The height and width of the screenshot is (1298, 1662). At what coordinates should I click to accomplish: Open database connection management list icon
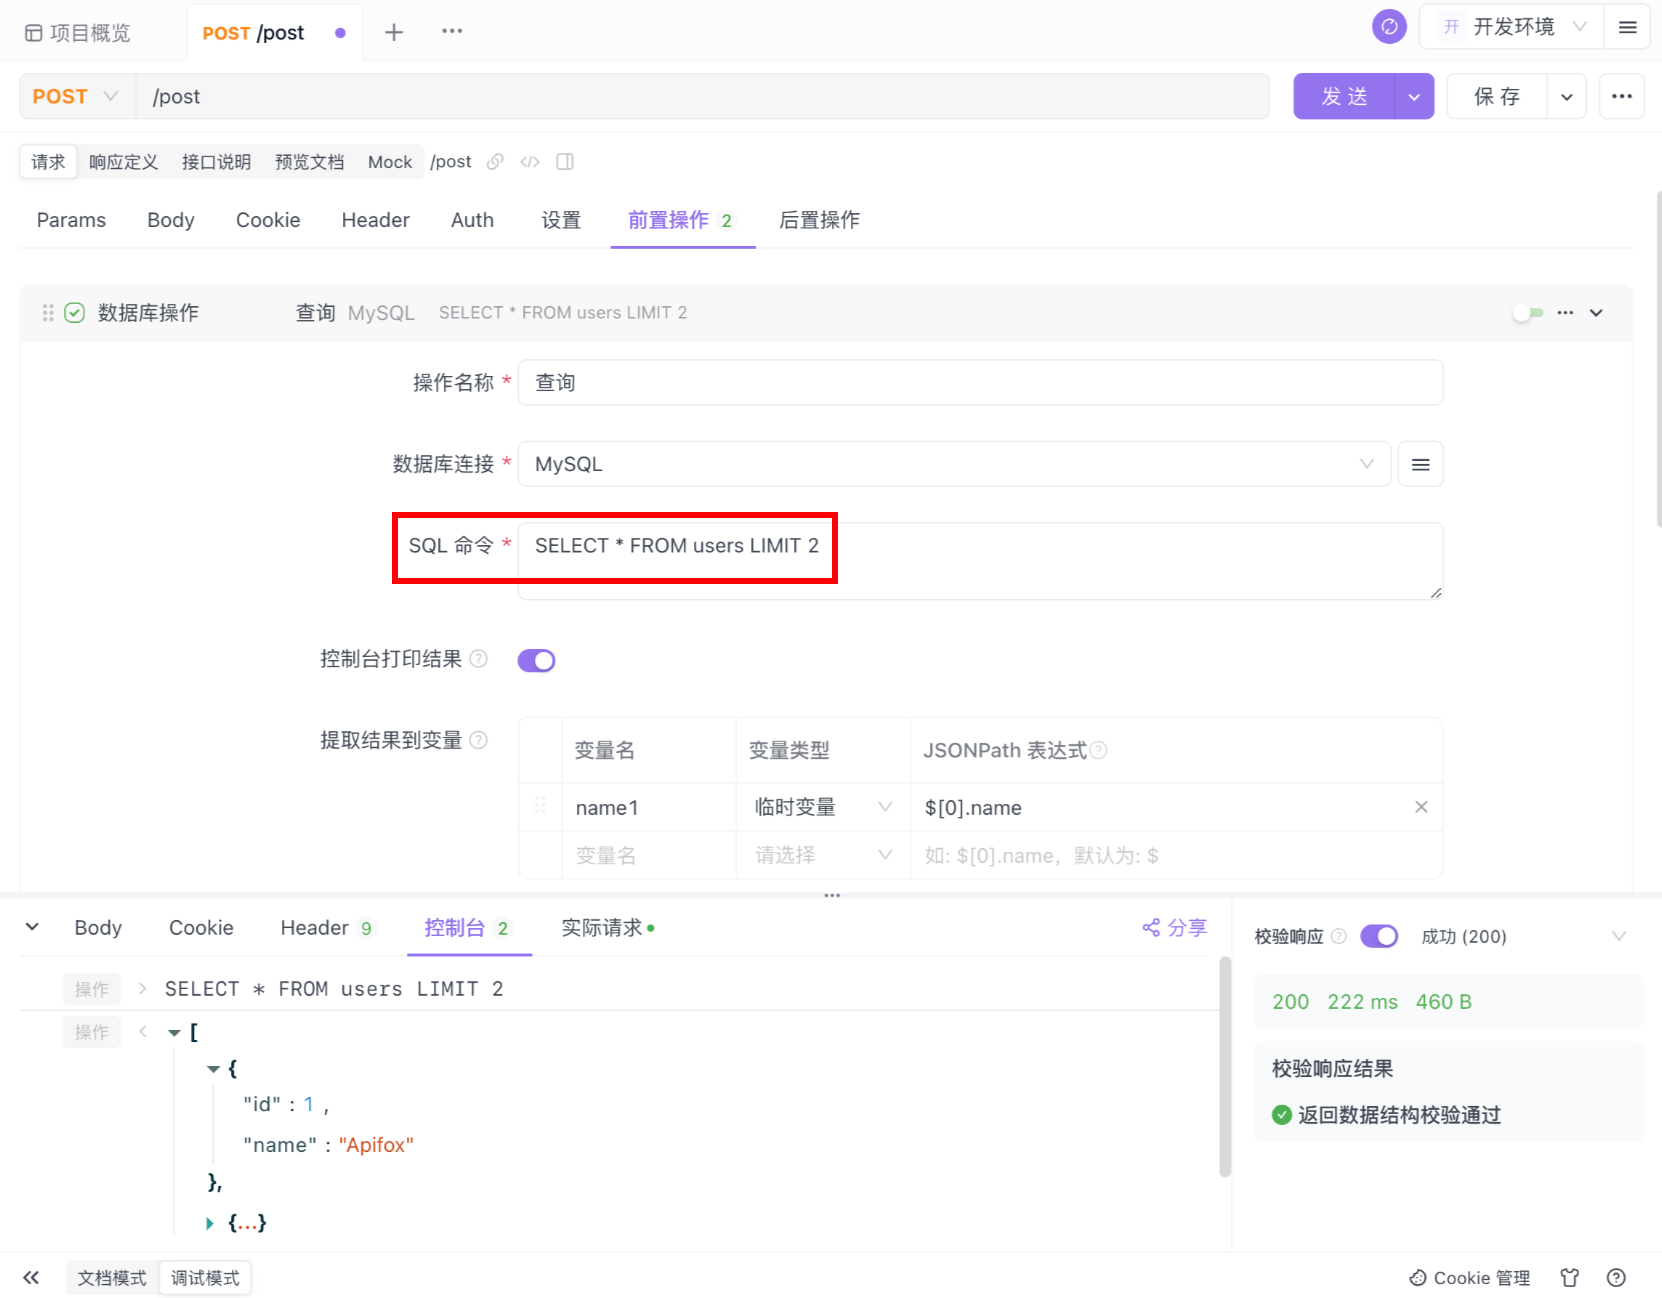coord(1420,464)
